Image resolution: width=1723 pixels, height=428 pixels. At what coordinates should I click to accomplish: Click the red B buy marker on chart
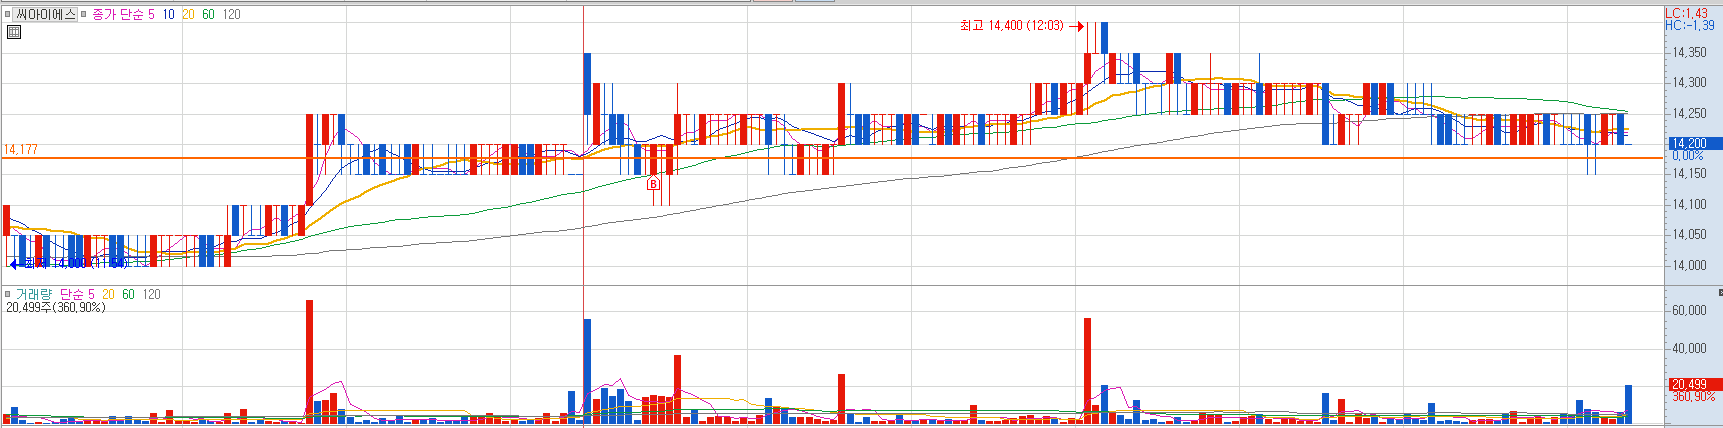click(x=654, y=184)
